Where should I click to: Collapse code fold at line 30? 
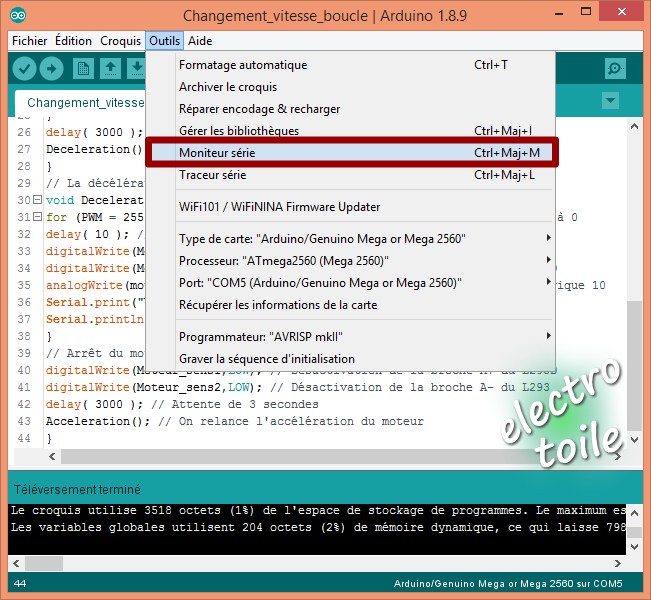pos(37,200)
